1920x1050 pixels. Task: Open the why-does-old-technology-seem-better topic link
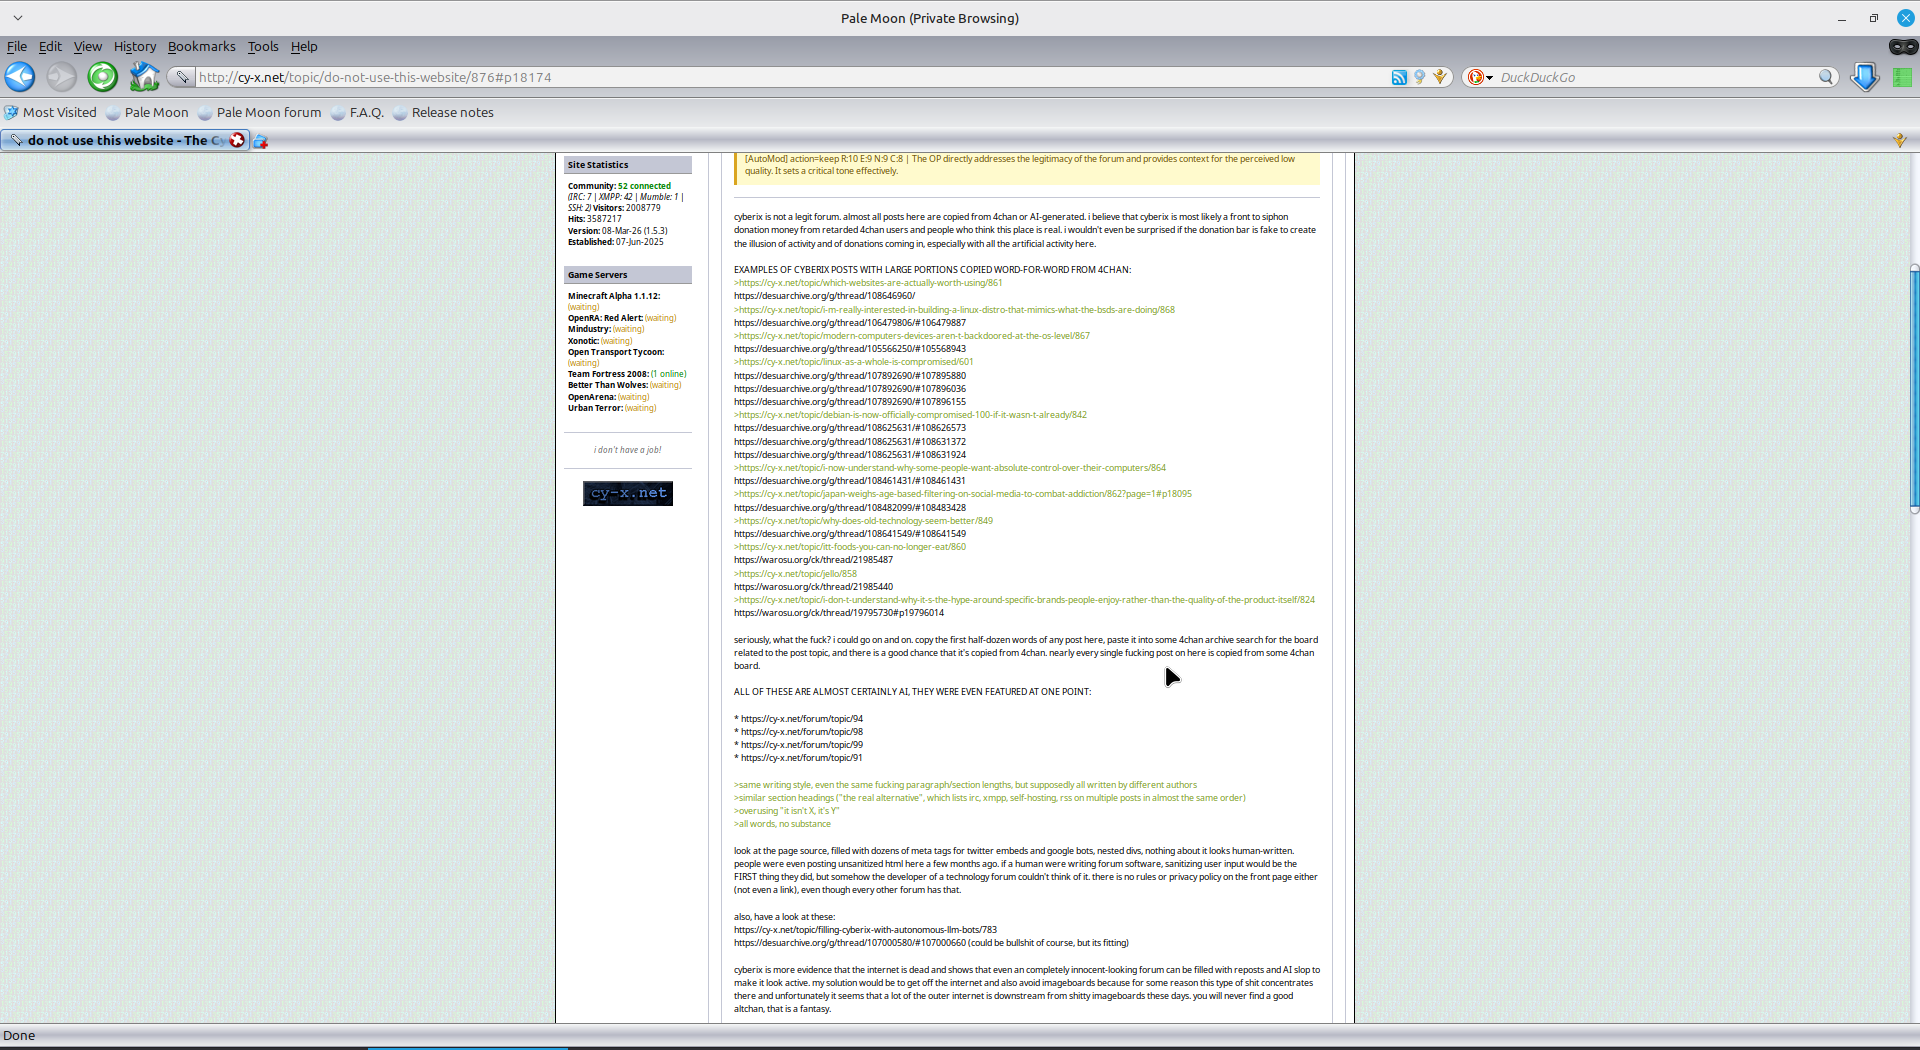pos(865,521)
